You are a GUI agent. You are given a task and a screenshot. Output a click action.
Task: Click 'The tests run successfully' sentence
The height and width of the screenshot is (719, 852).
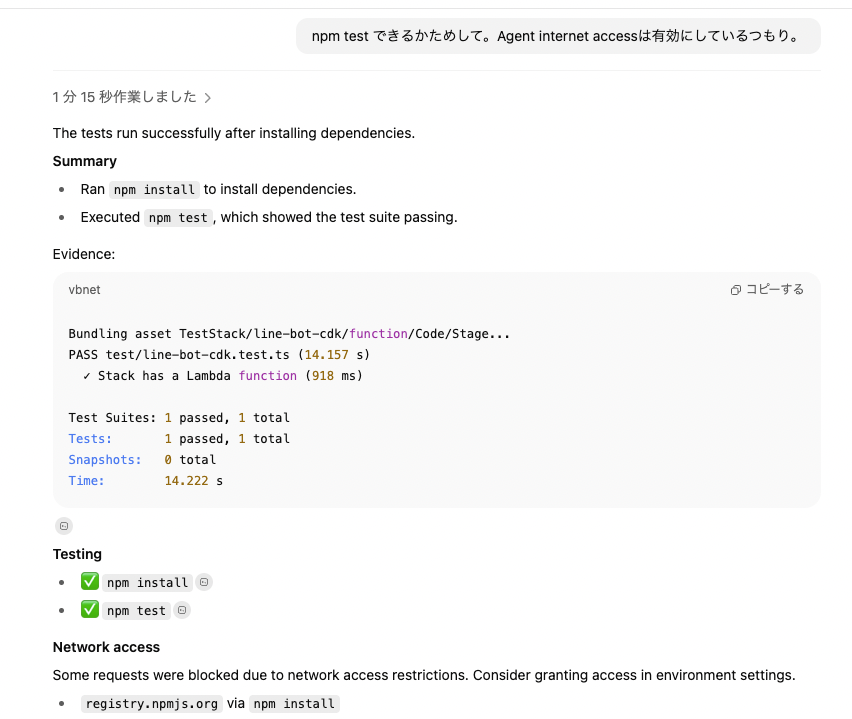234,134
